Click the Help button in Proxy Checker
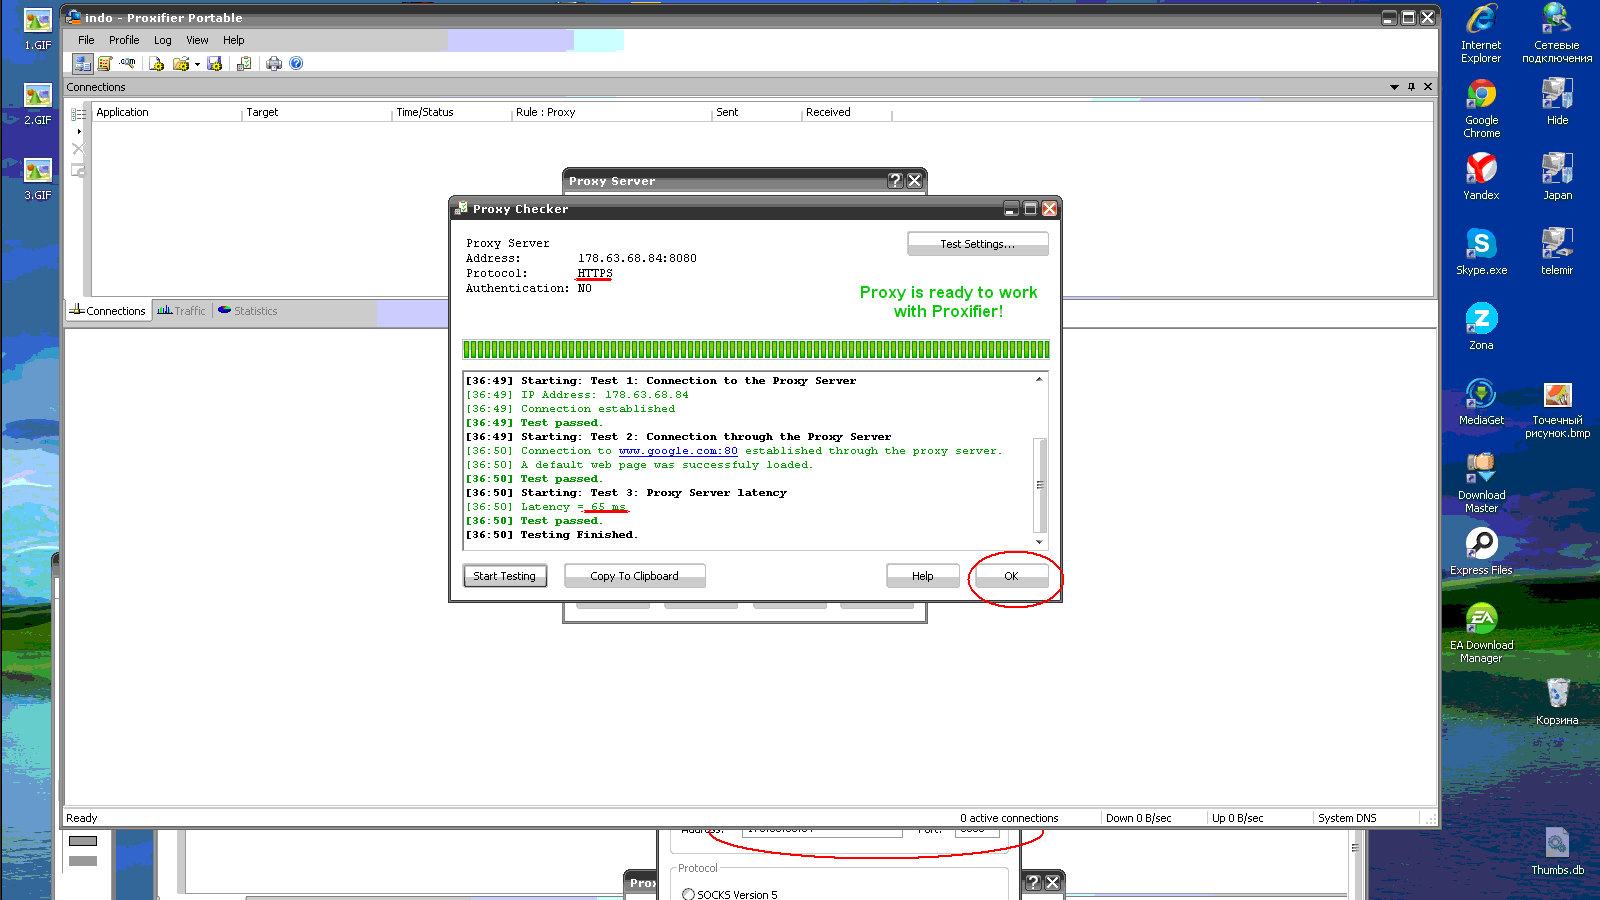Screen dimensions: 1600x900 [922, 576]
